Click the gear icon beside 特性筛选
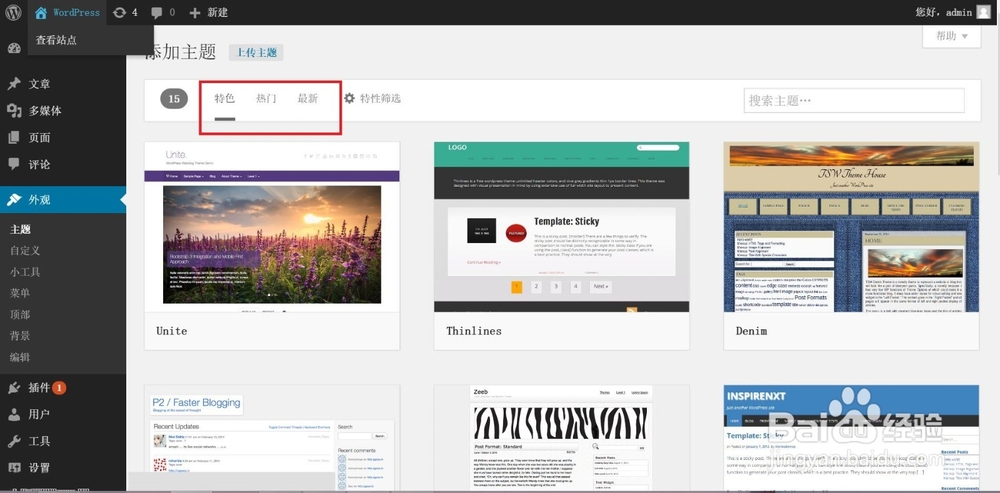Screen dimensions: 1000x493 [x=349, y=98]
